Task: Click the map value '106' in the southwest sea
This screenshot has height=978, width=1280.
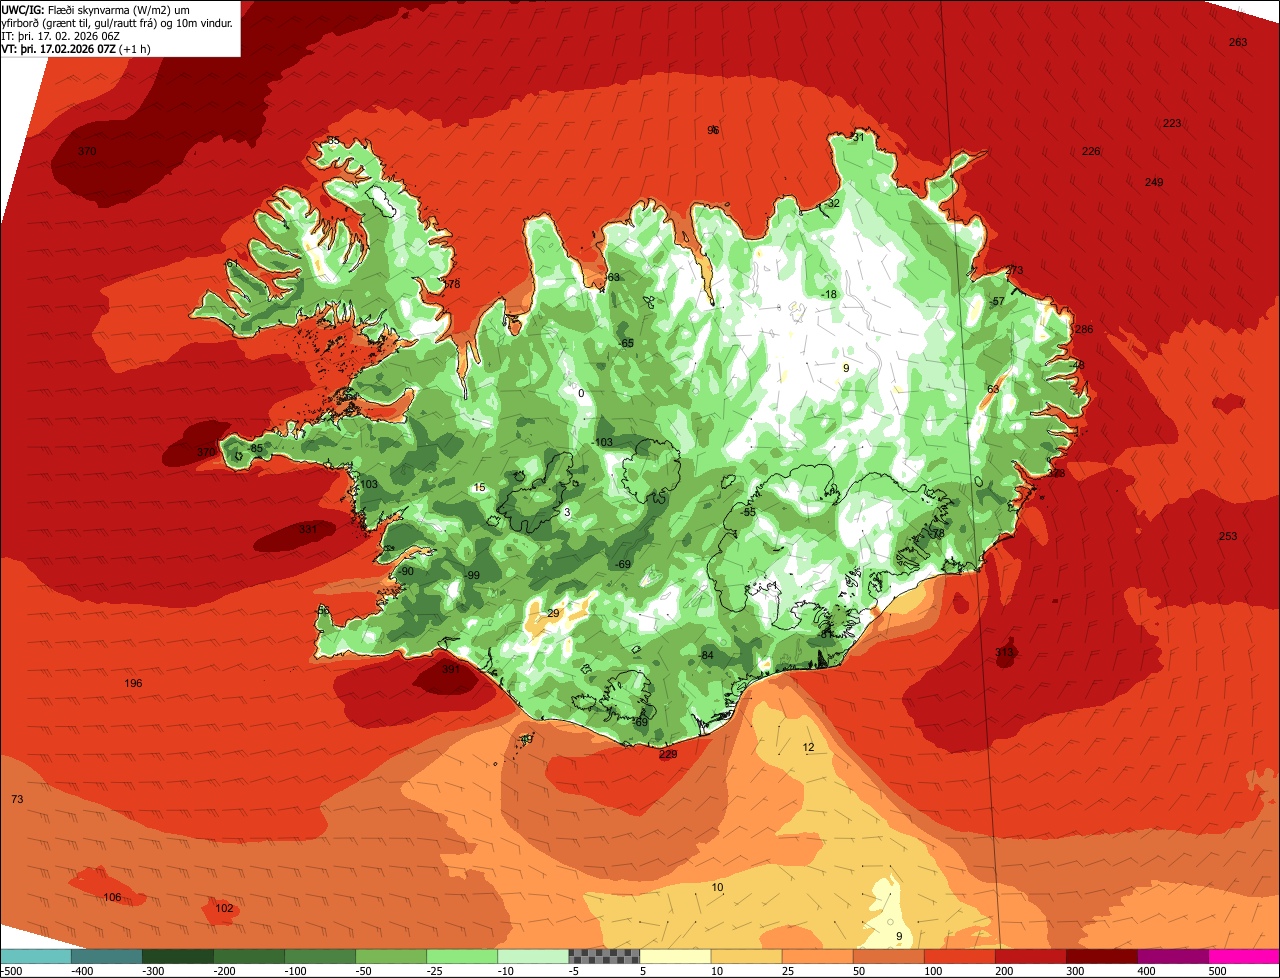Action: pyautogui.click(x=112, y=897)
